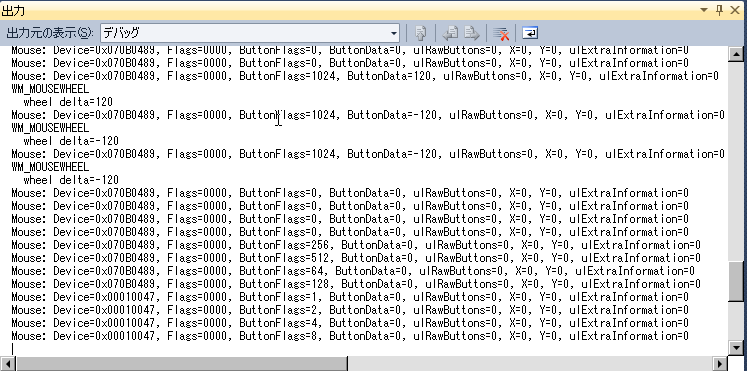
Task: Open the output source combo box showing デバッグ
Action: [250, 33]
